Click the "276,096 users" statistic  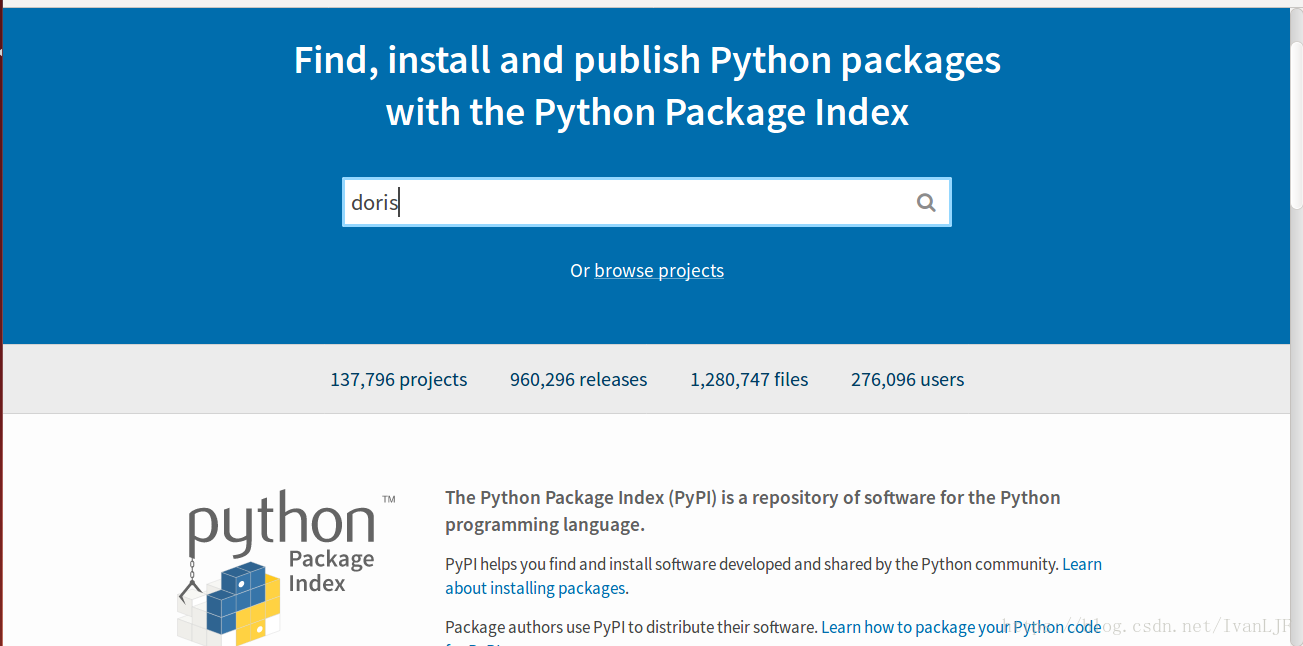[x=907, y=380]
